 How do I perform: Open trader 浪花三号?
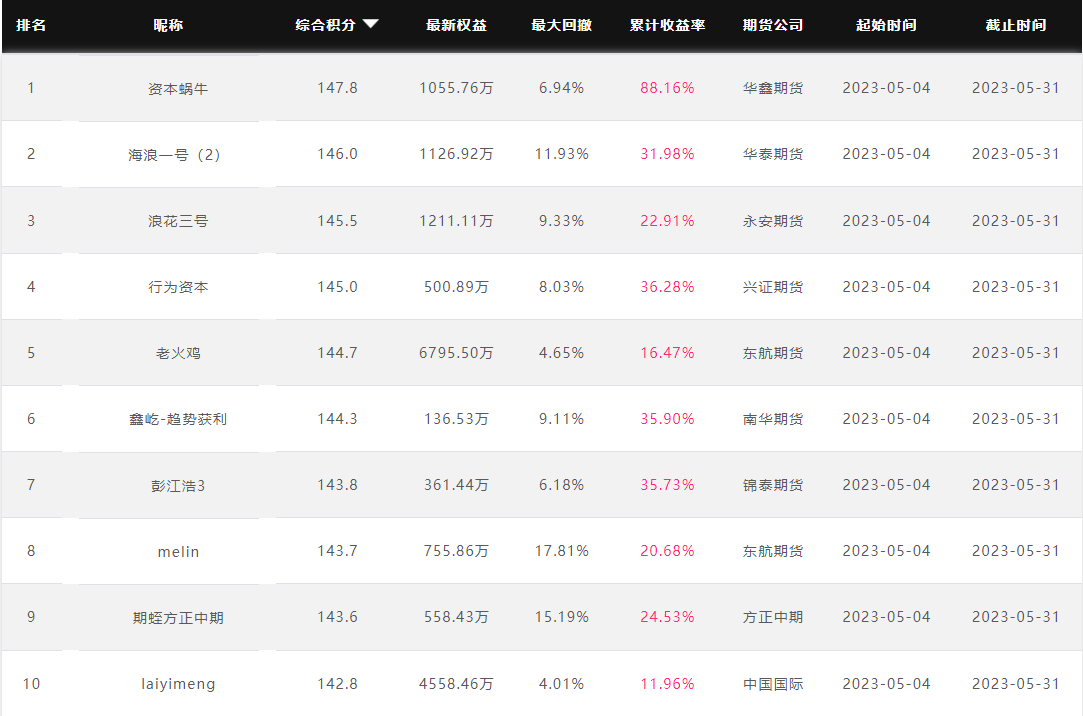point(178,221)
